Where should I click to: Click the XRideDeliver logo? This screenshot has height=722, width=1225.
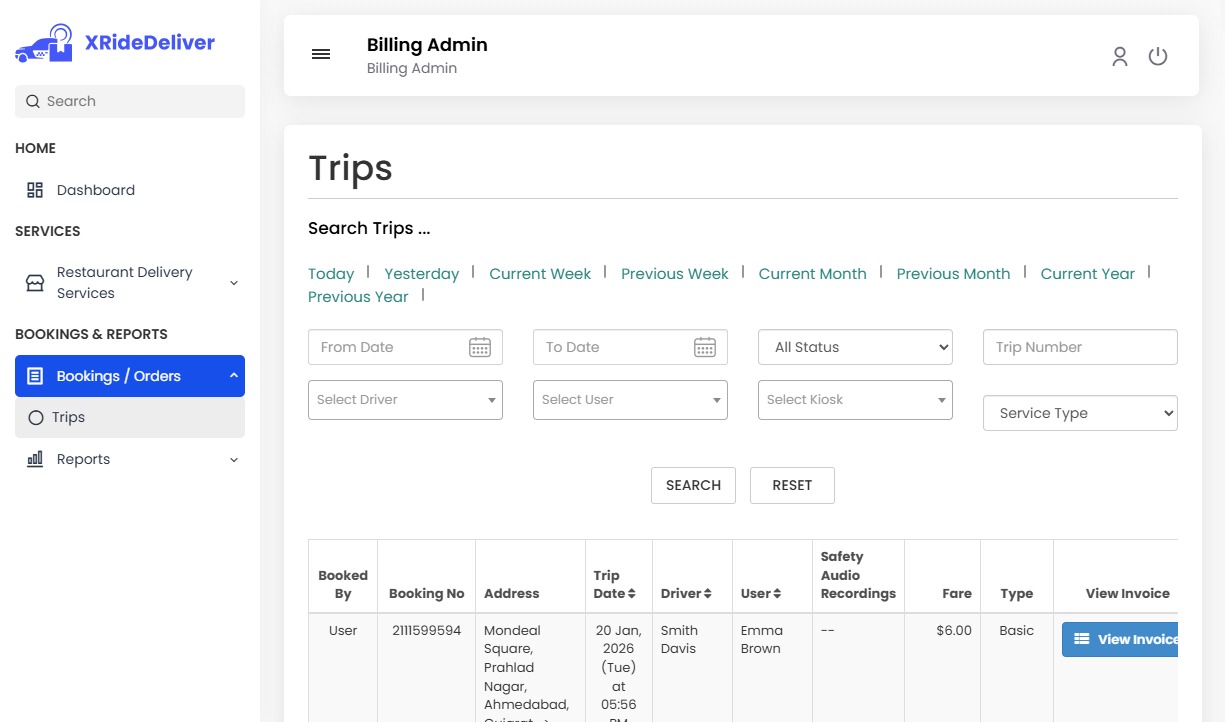(115, 43)
